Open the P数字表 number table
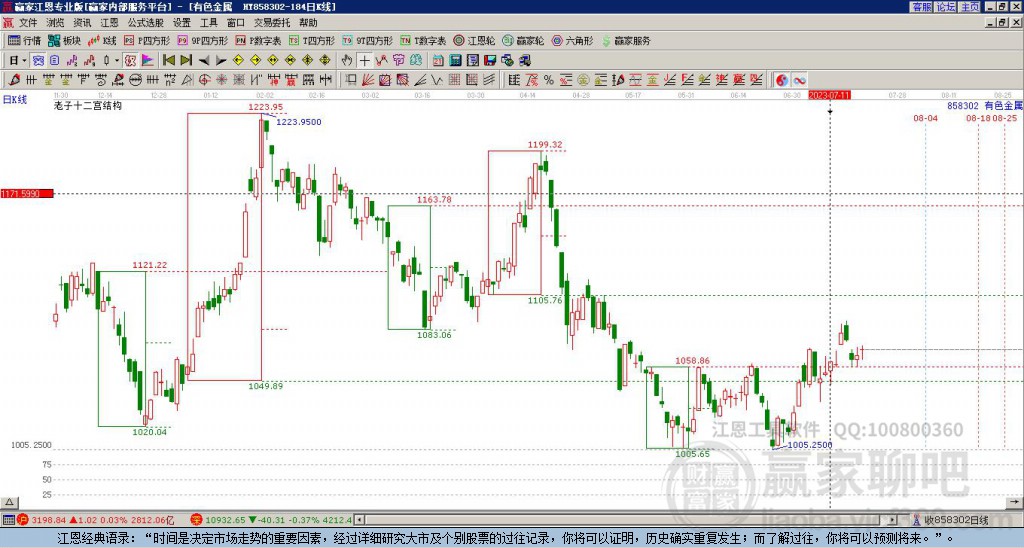Screen dimensions: 1024x548 (x=258, y=40)
